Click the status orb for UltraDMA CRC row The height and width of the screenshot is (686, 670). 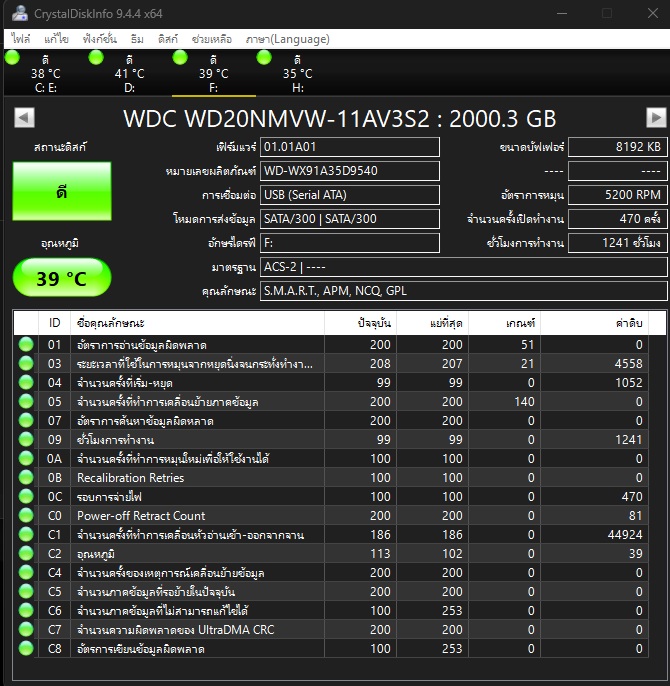(x=26, y=630)
